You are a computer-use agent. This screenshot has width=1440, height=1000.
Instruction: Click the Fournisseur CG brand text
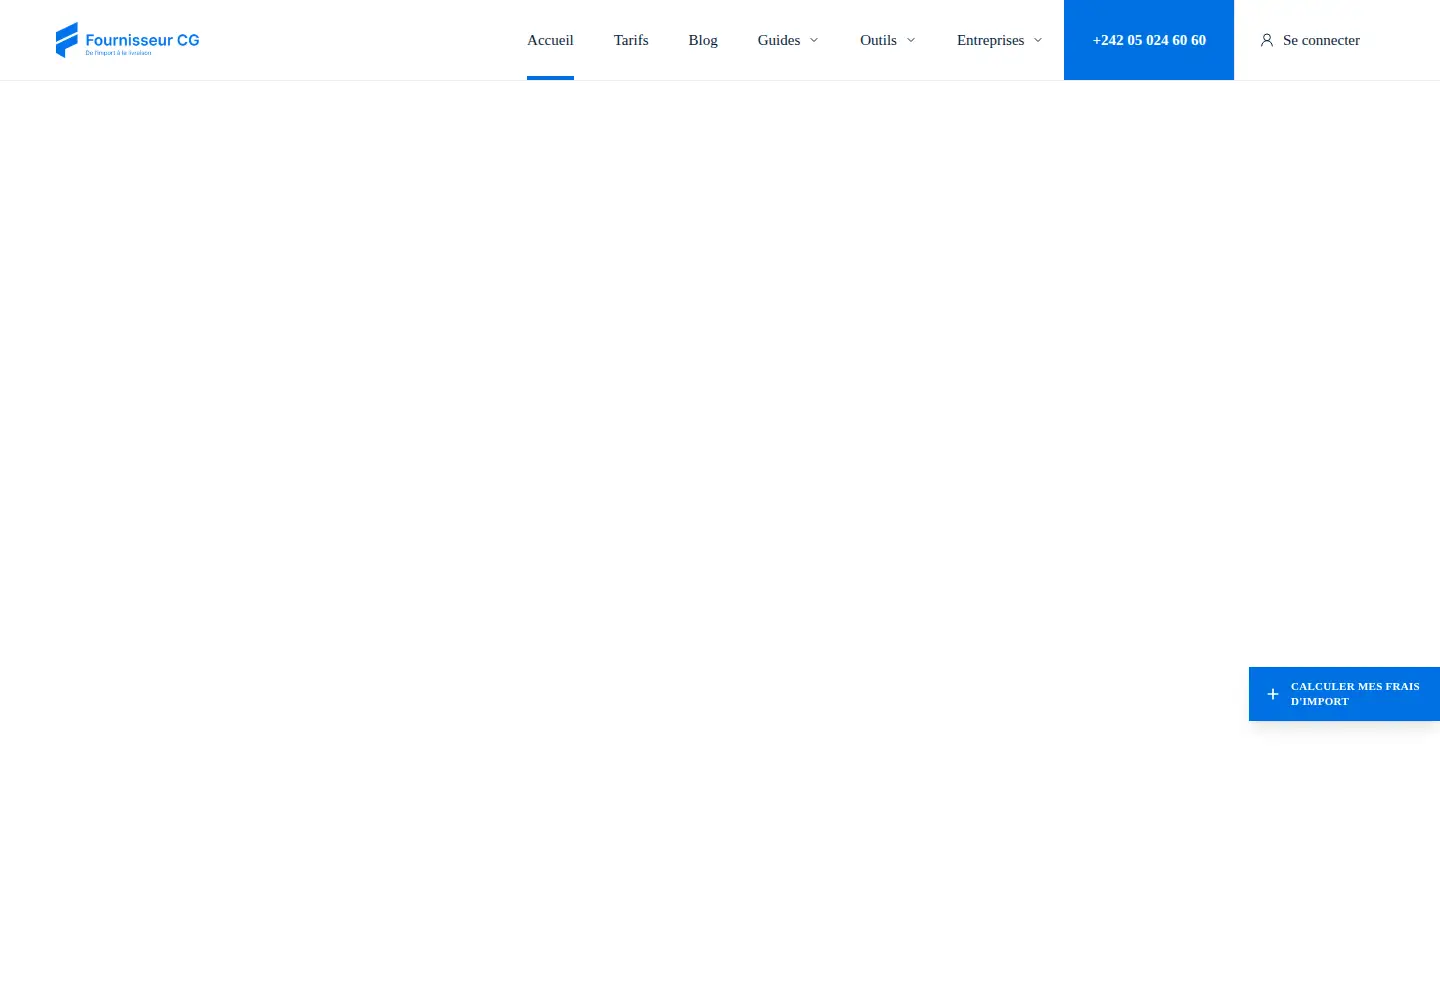[142, 40]
